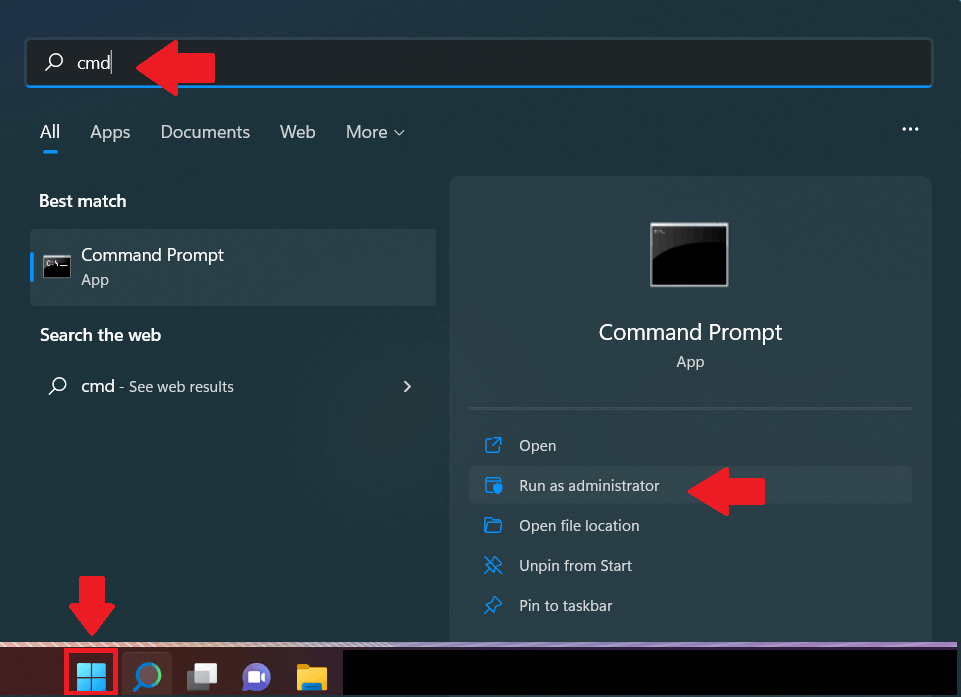Click the unpin icon beside Unpin from Start

point(493,565)
